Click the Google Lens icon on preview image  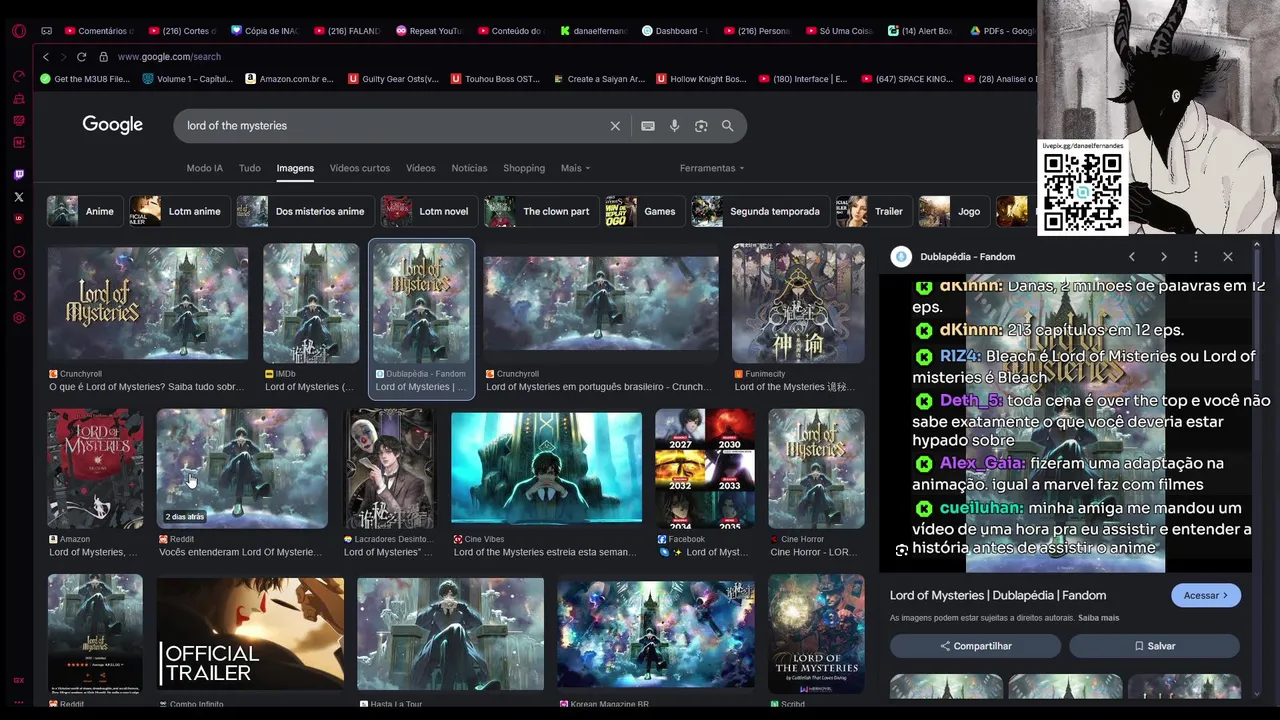tap(902, 550)
